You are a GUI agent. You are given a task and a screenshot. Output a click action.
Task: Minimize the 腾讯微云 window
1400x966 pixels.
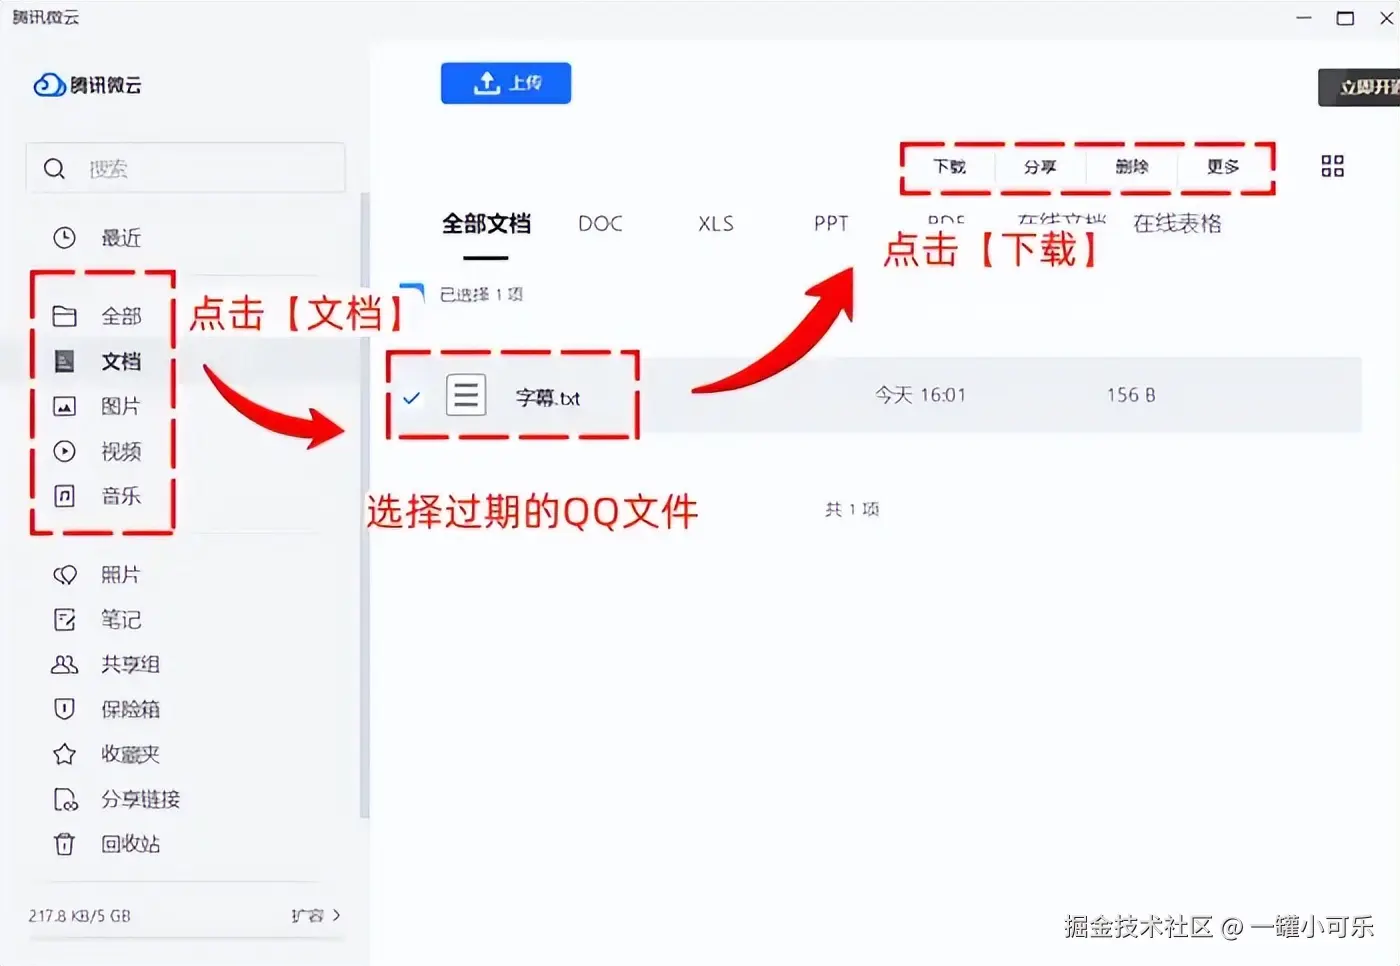pyautogui.click(x=1304, y=18)
